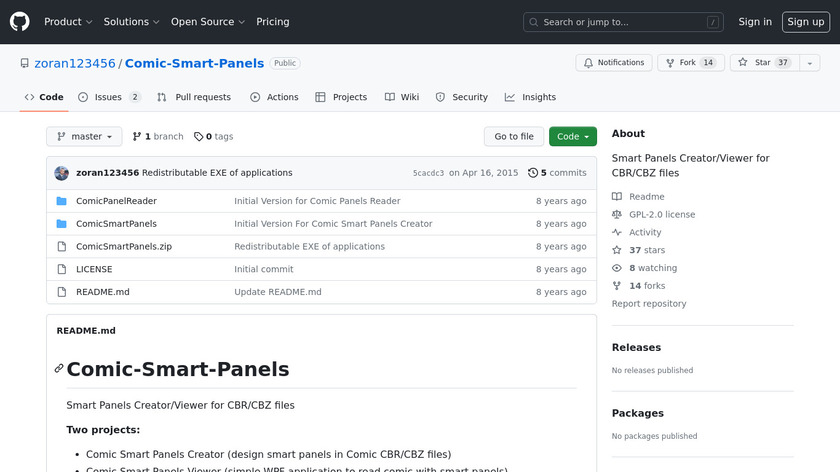840x472 pixels.
Task: Expand the green Code dropdown
Action: click(x=572, y=137)
